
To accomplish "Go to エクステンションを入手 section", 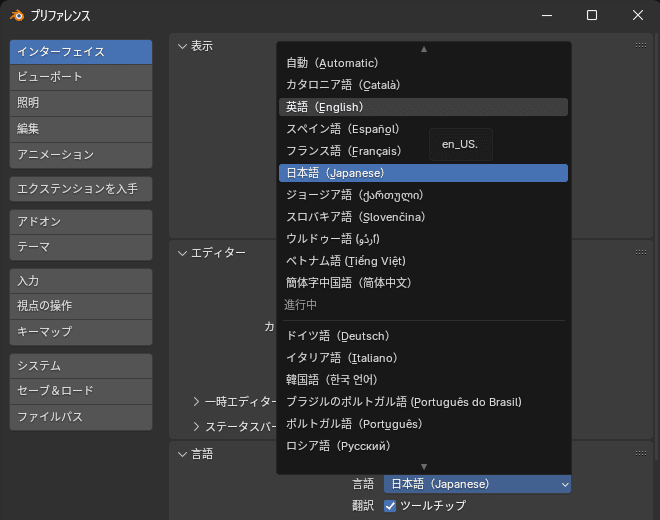I will 81,189.
